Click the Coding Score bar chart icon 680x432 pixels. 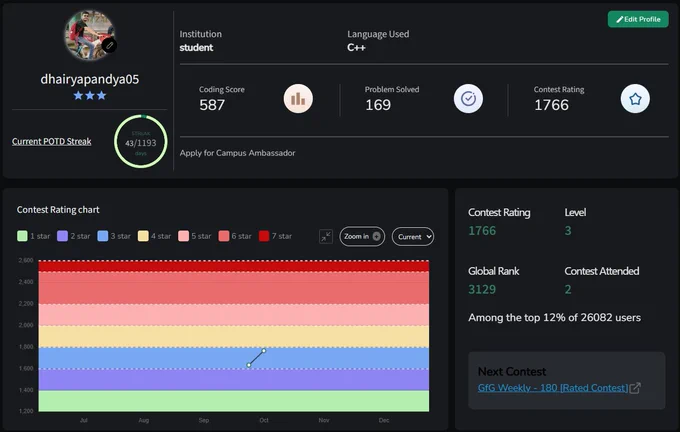pos(298,98)
